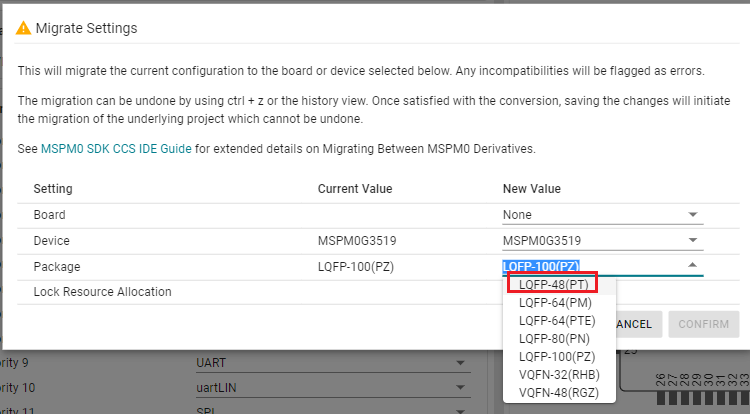This screenshot has height=414, width=750.
Task: Click the Cancel button
Action: point(634,324)
